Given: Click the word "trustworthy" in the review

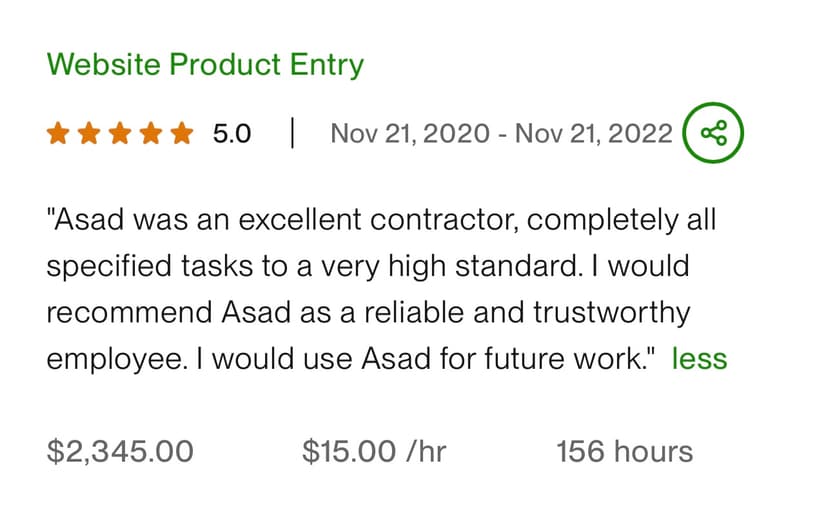Looking at the screenshot, I should pos(611,312).
